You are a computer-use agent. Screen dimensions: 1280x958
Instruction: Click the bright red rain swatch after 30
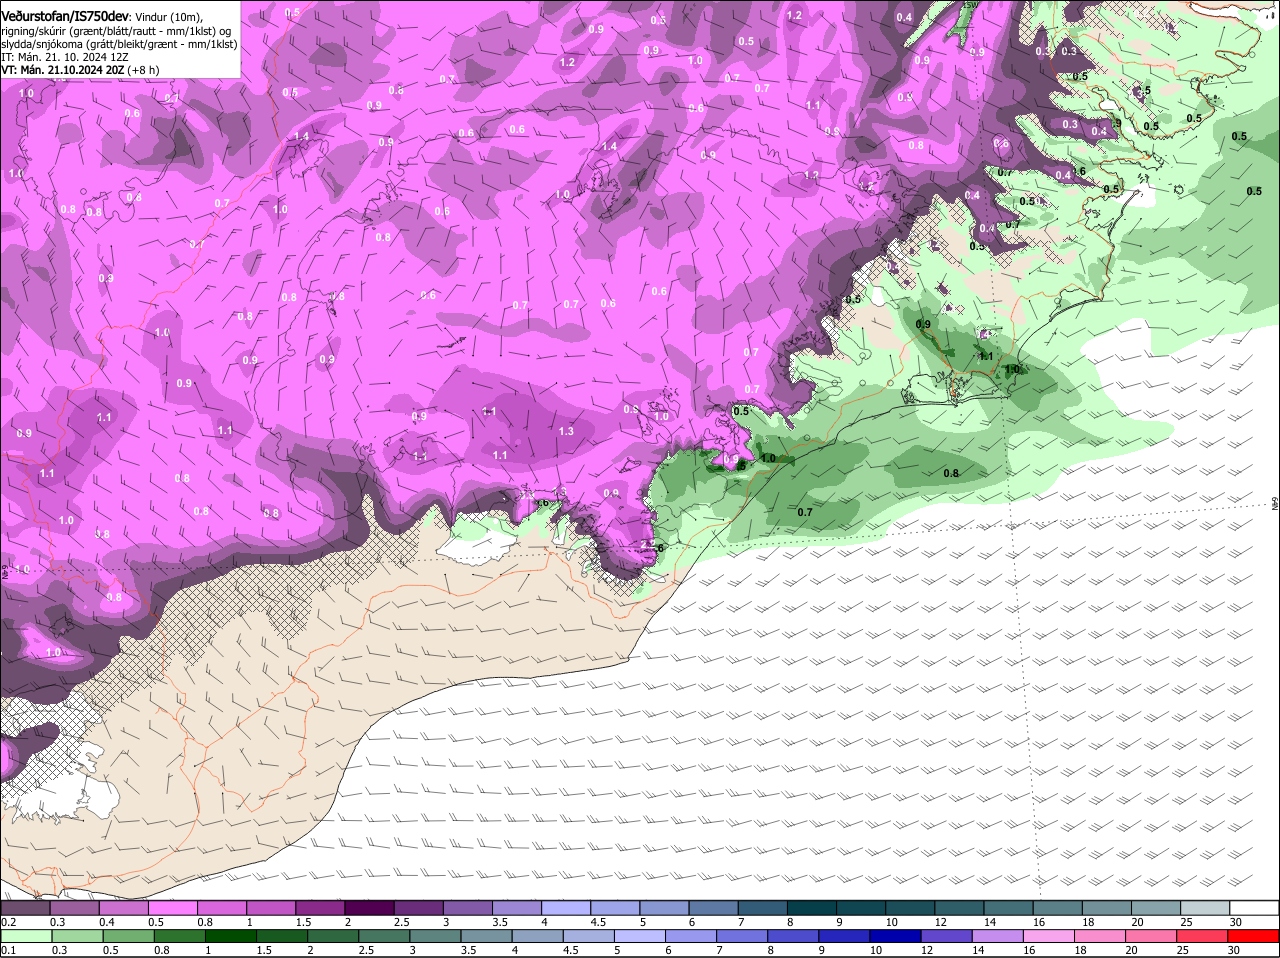coord(1253,936)
